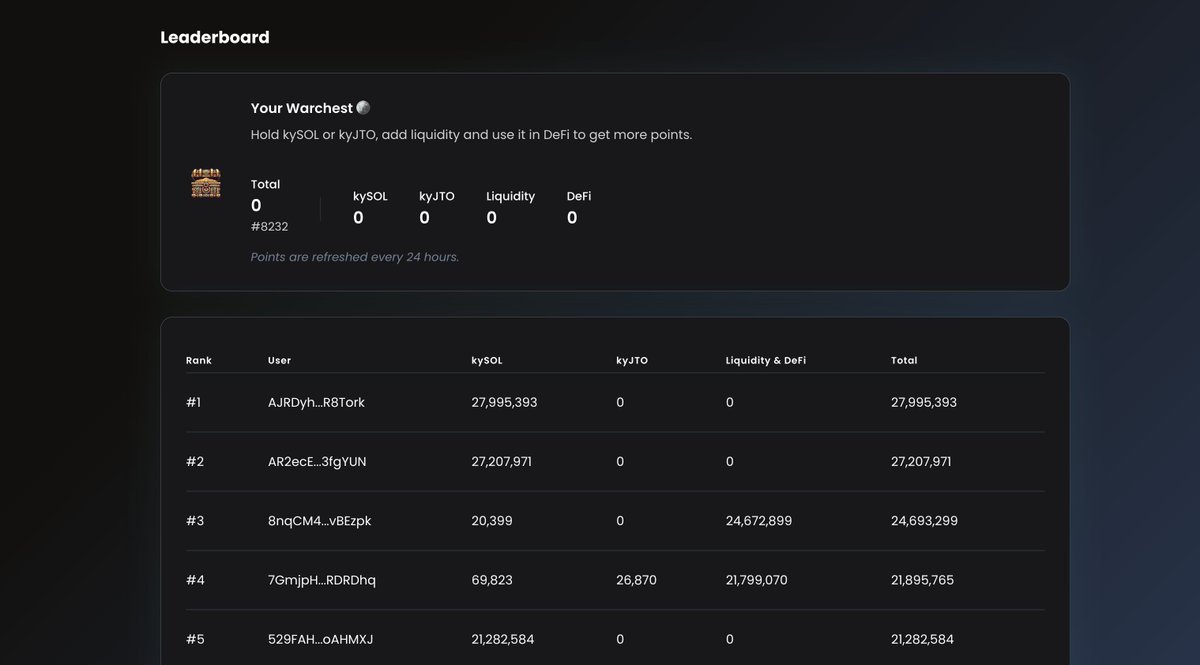Click Liquidity & DeFi value 21,799,070
1200x665 pixels.
click(758, 580)
